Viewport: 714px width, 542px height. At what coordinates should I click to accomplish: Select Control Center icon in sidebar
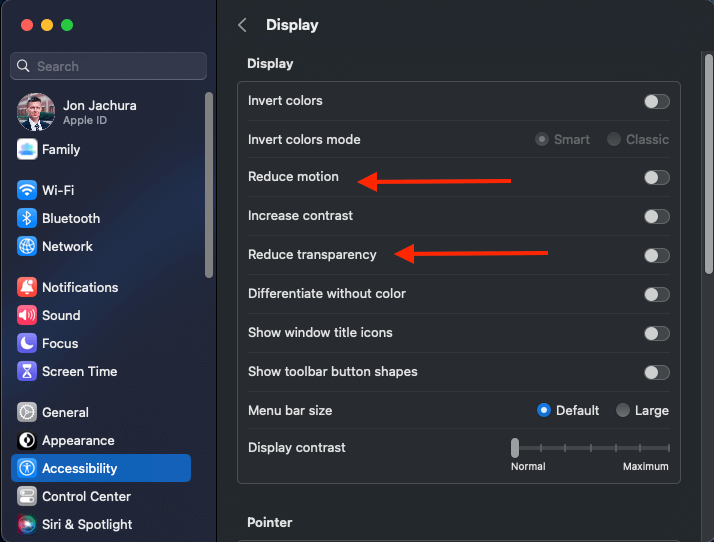point(27,496)
